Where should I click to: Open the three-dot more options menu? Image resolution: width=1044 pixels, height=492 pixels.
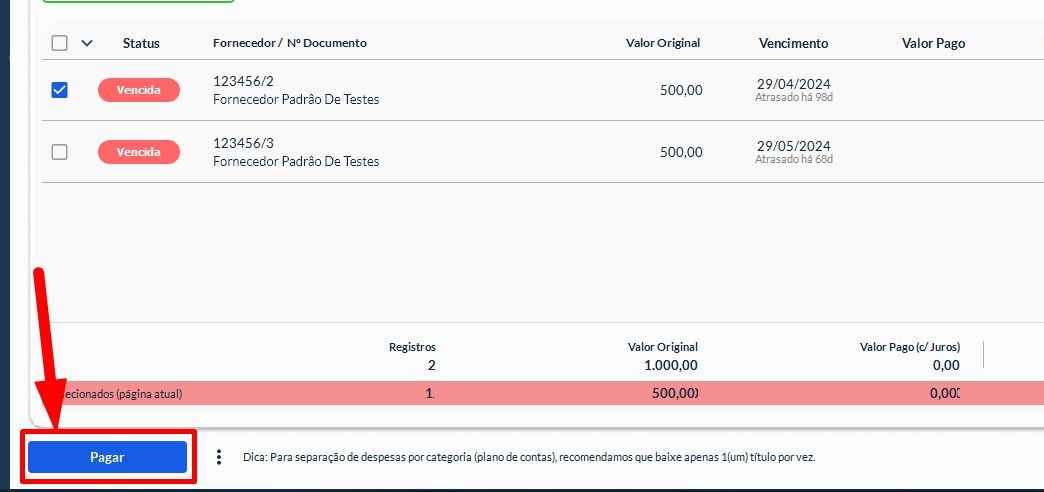(219, 457)
